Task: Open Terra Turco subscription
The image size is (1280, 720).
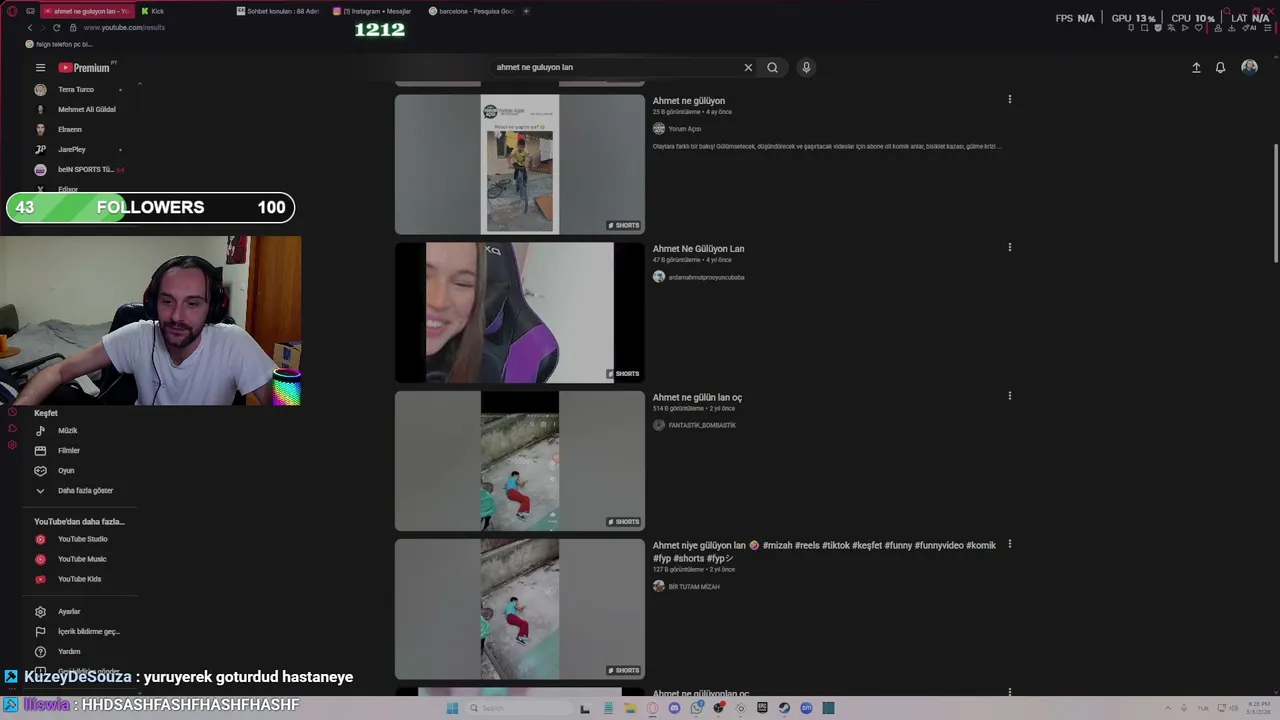Action: pos(78,89)
